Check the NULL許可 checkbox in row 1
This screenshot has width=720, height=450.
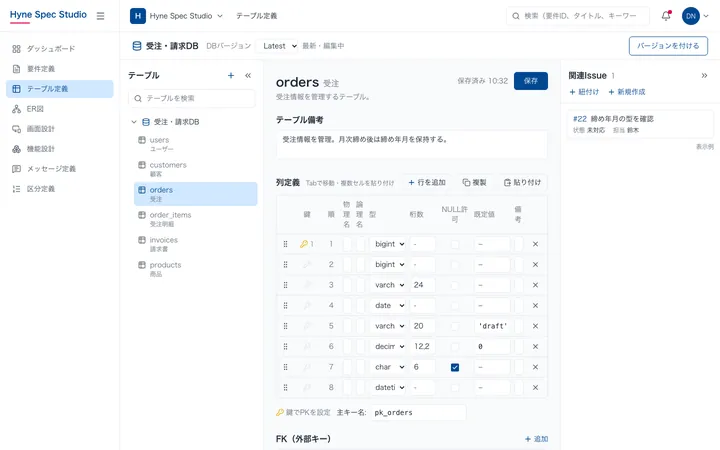tap(455, 244)
